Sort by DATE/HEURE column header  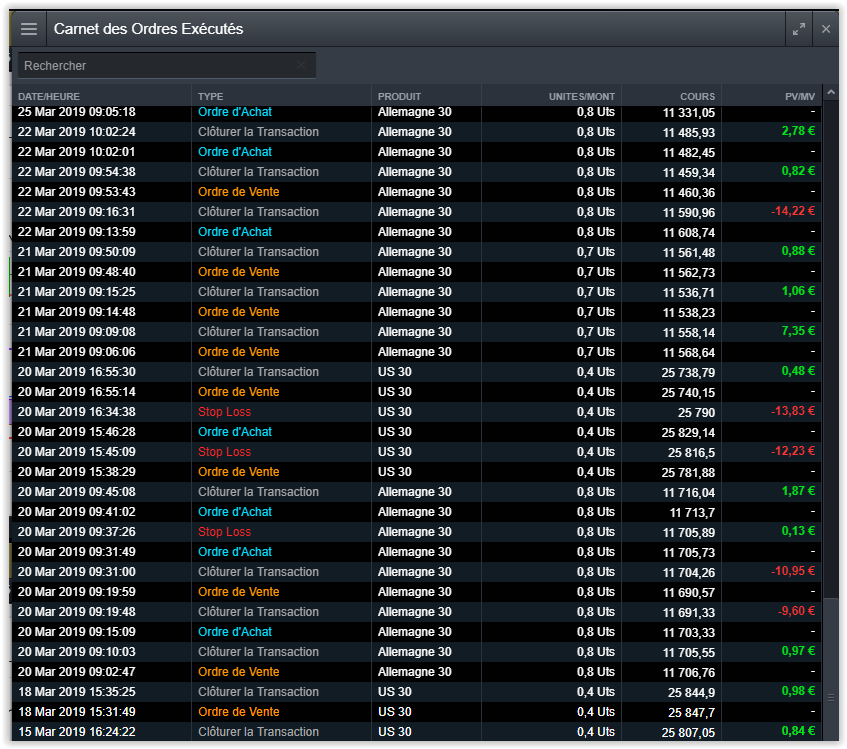pos(49,96)
